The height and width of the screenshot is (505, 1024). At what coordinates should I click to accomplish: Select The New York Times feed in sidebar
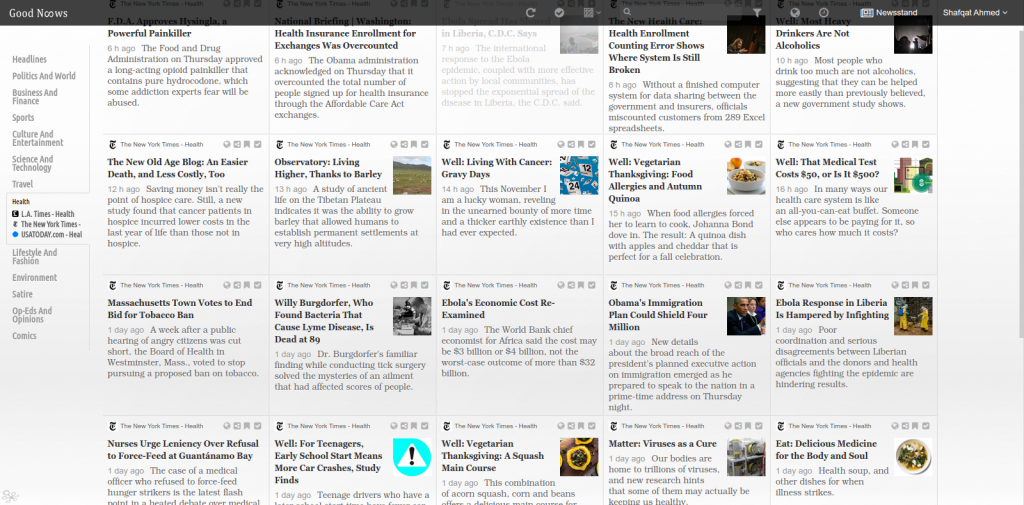(46, 224)
